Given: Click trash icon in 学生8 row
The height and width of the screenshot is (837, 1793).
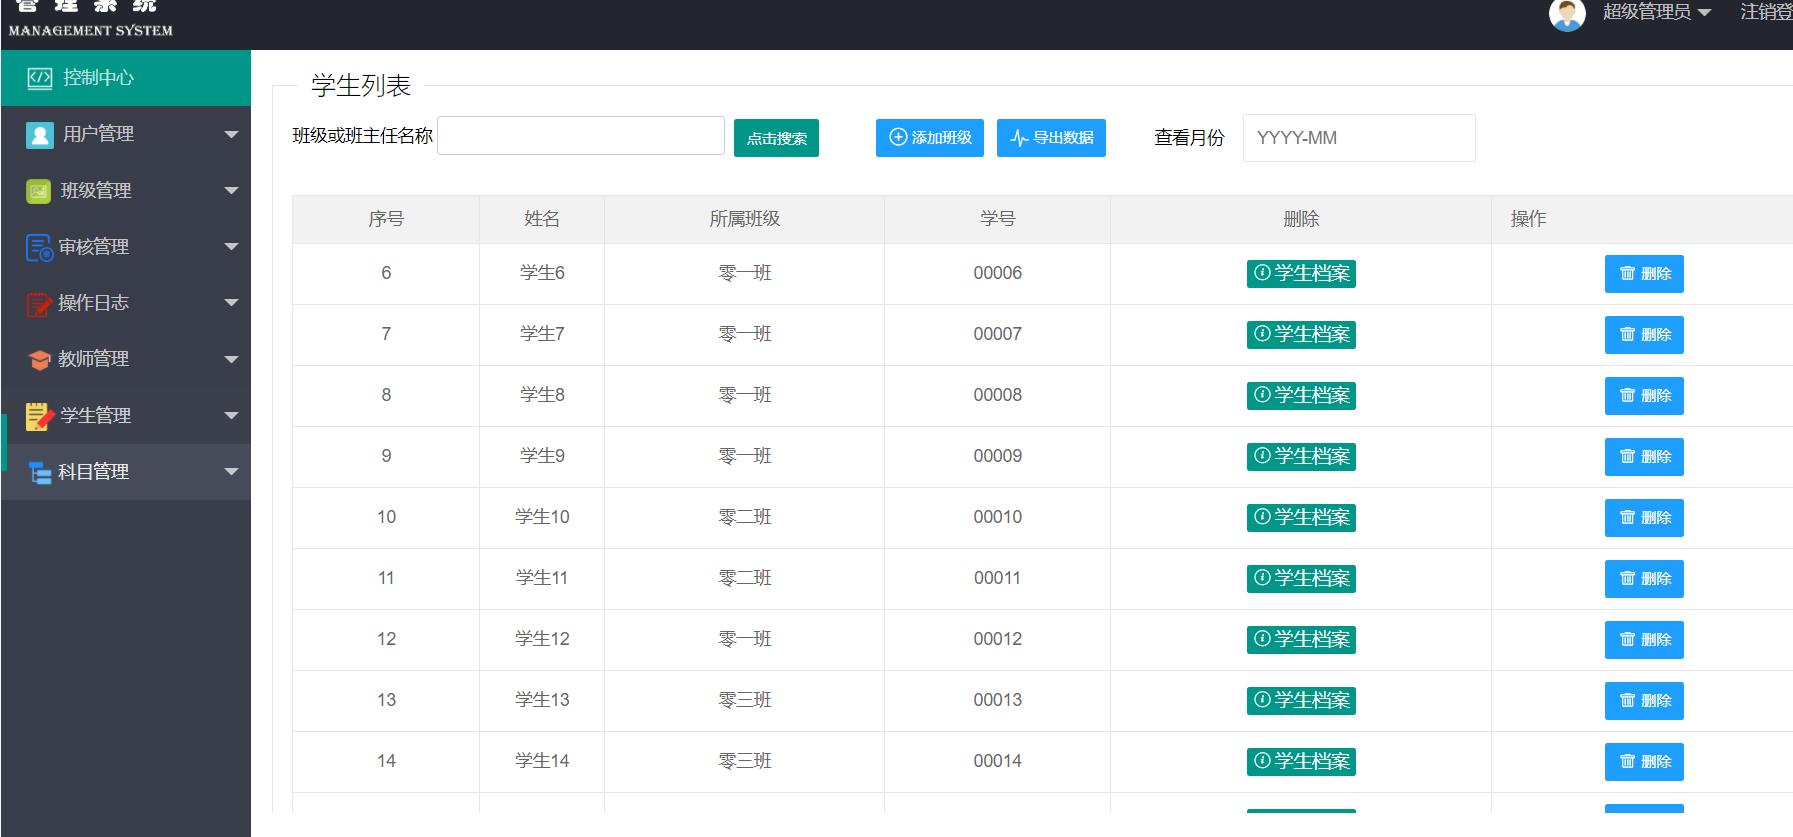Looking at the screenshot, I should pyautogui.click(x=1627, y=395).
